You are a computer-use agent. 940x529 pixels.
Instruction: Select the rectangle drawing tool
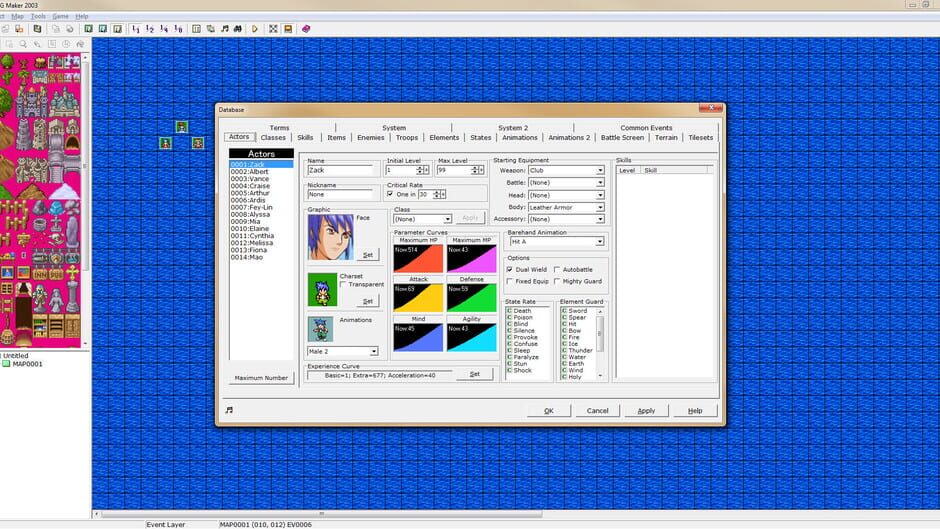point(52,44)
